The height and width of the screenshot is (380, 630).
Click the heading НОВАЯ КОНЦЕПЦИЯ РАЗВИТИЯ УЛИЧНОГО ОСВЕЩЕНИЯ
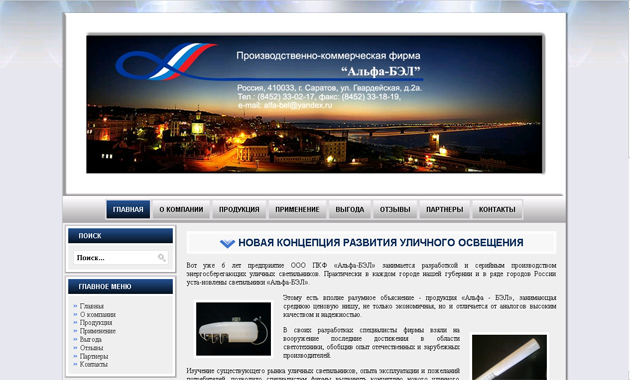pyautogui.click(x=380, y=243)
